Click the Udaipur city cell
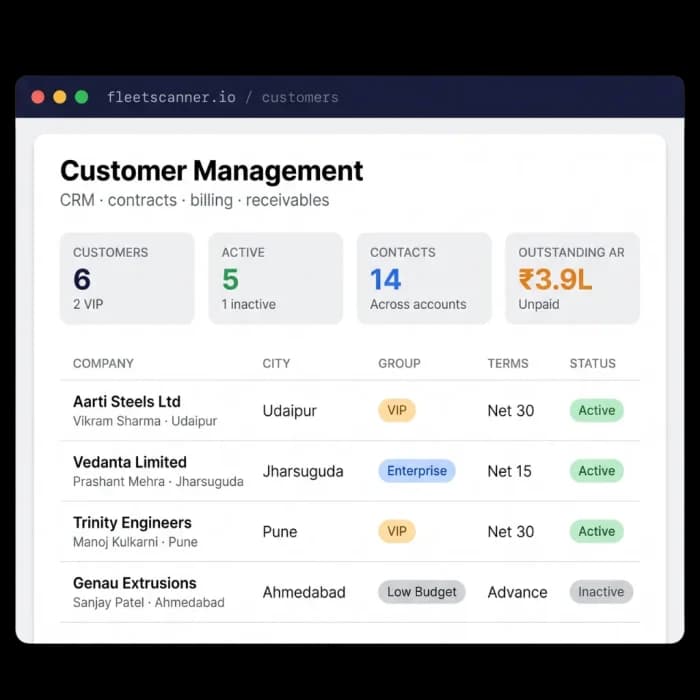The height and width of the screenshot is (700, 700). [x=290, y=411]
